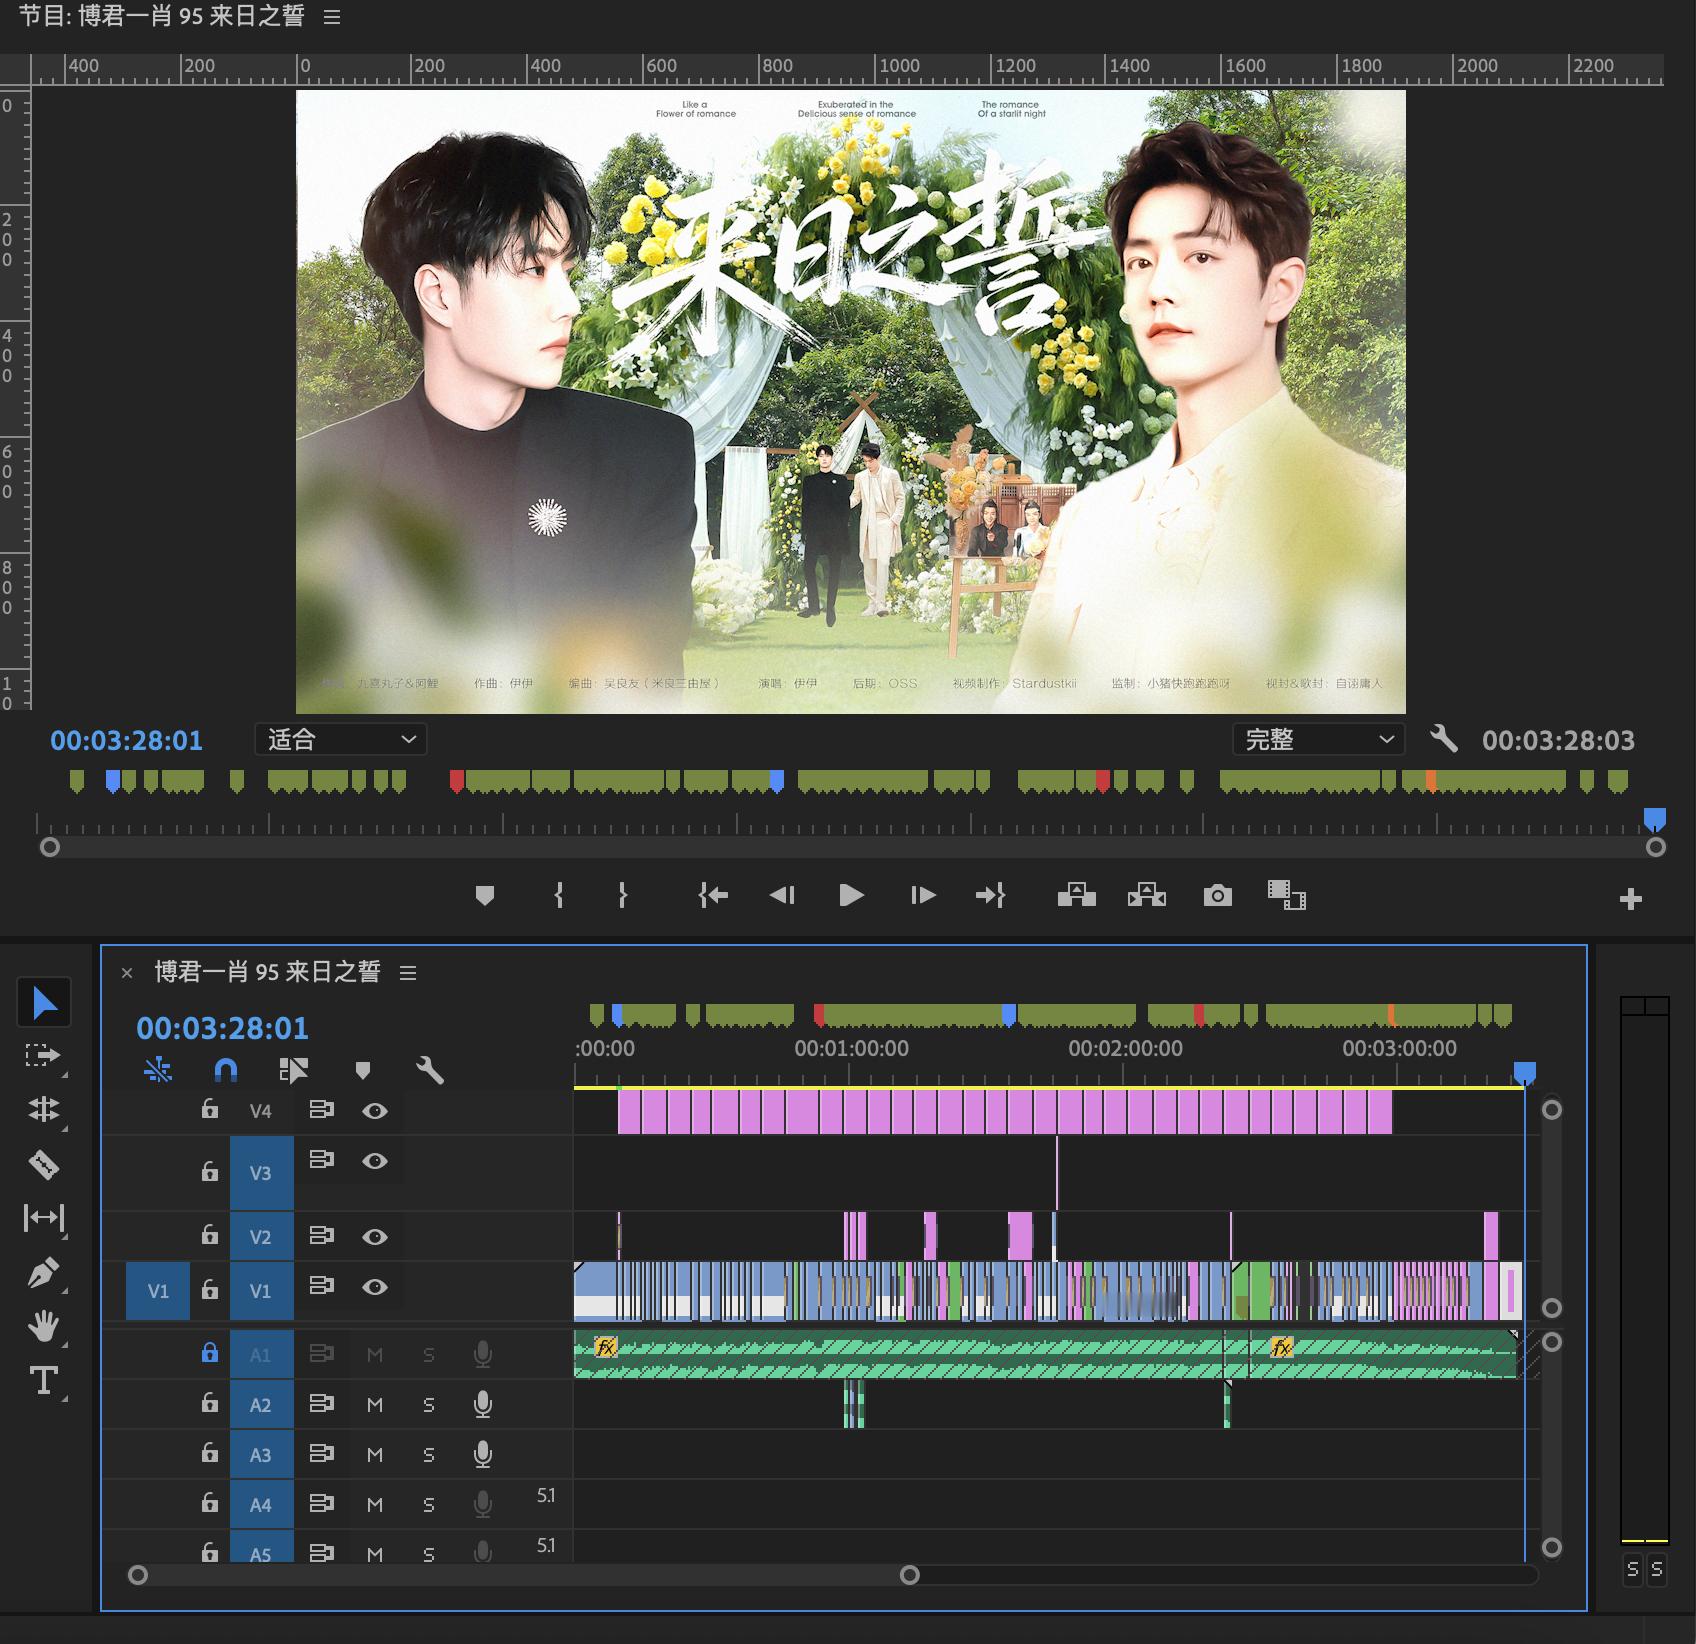This screenshot has width=1696, height=1644.
Task: Select the Slip tool
Action: point(43,1217)
